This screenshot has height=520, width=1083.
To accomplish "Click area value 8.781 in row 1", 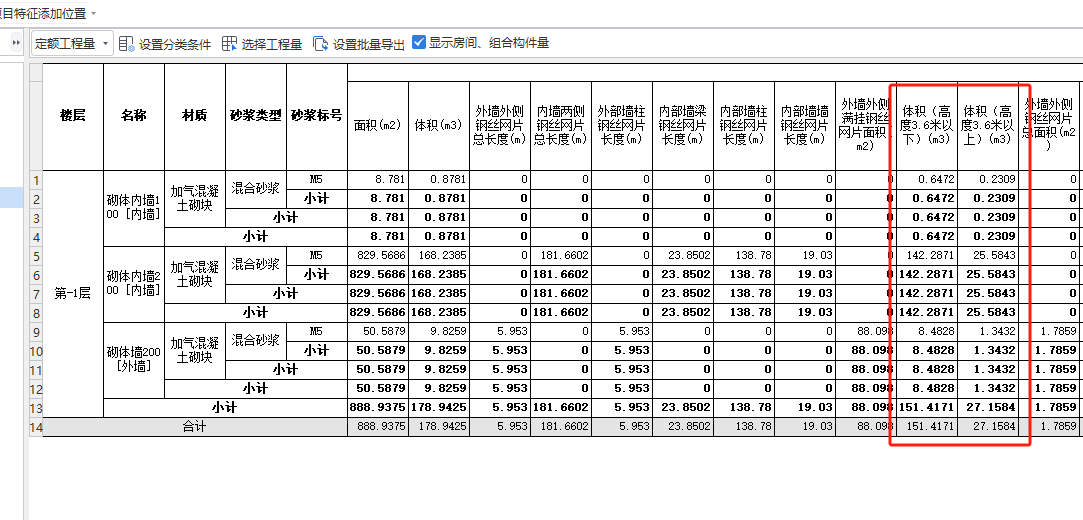I will (378, 180).
